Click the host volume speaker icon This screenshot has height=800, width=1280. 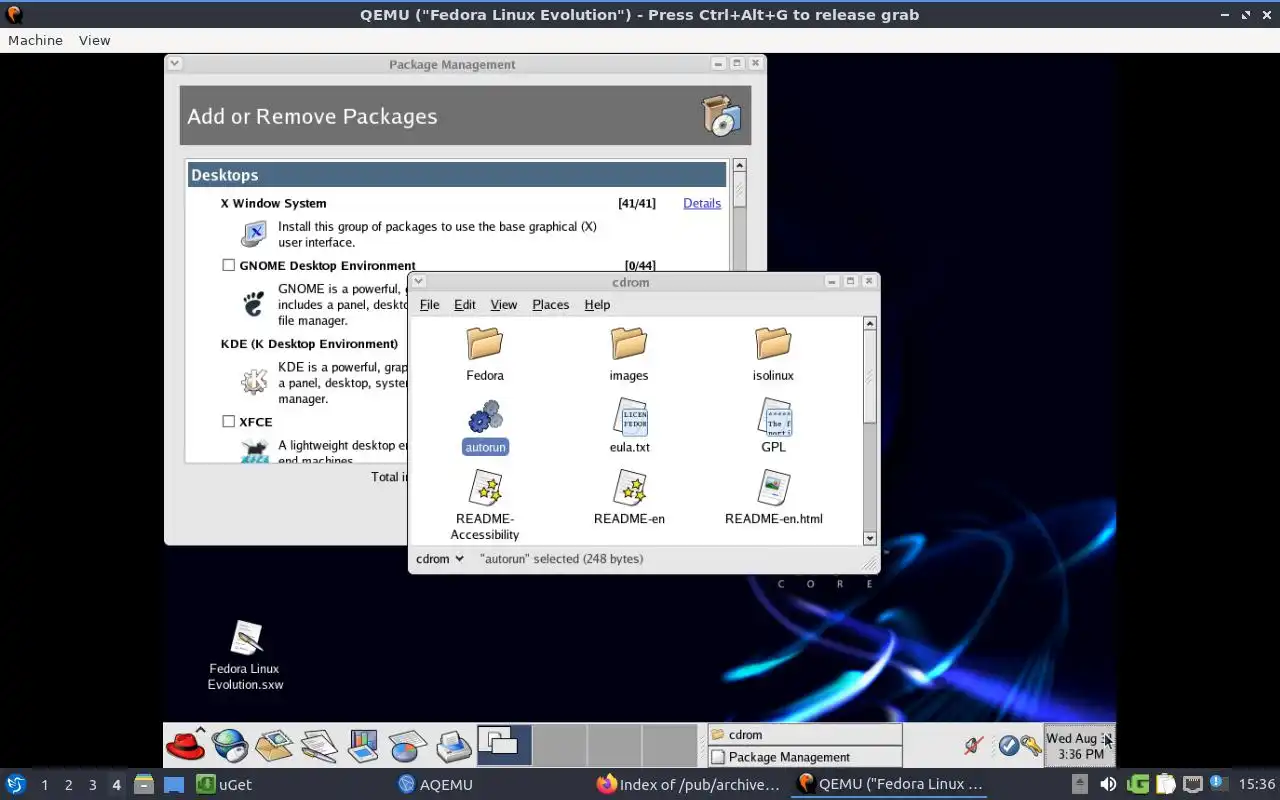point(1108,784)
